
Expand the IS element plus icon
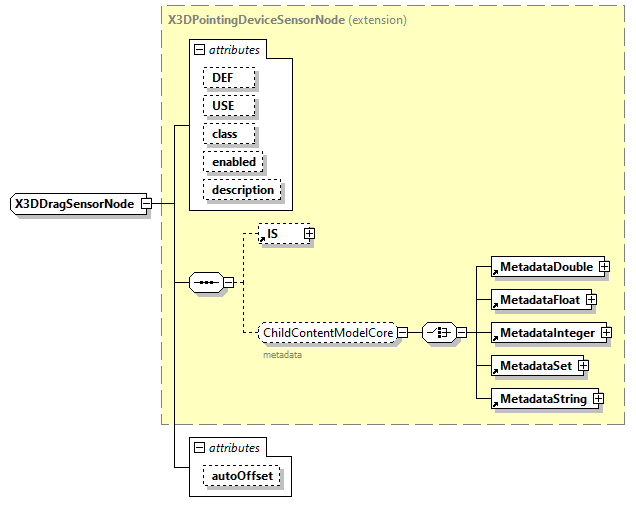(309, 233)
